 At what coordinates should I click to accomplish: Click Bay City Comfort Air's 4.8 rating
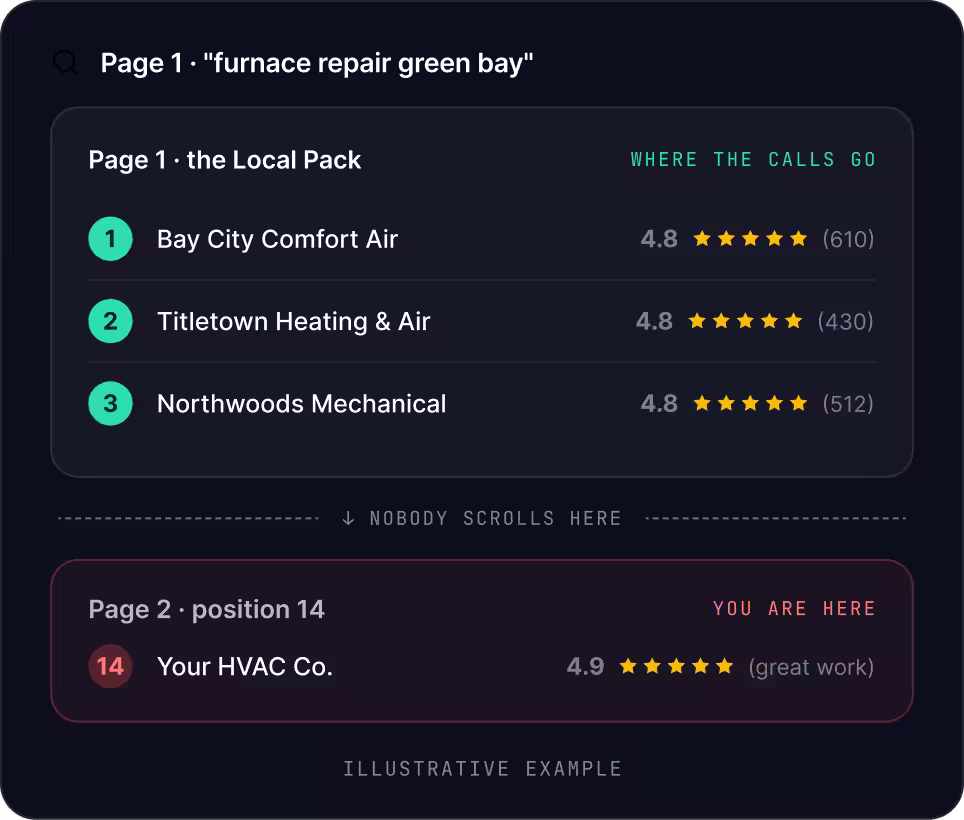coord(659,239)
